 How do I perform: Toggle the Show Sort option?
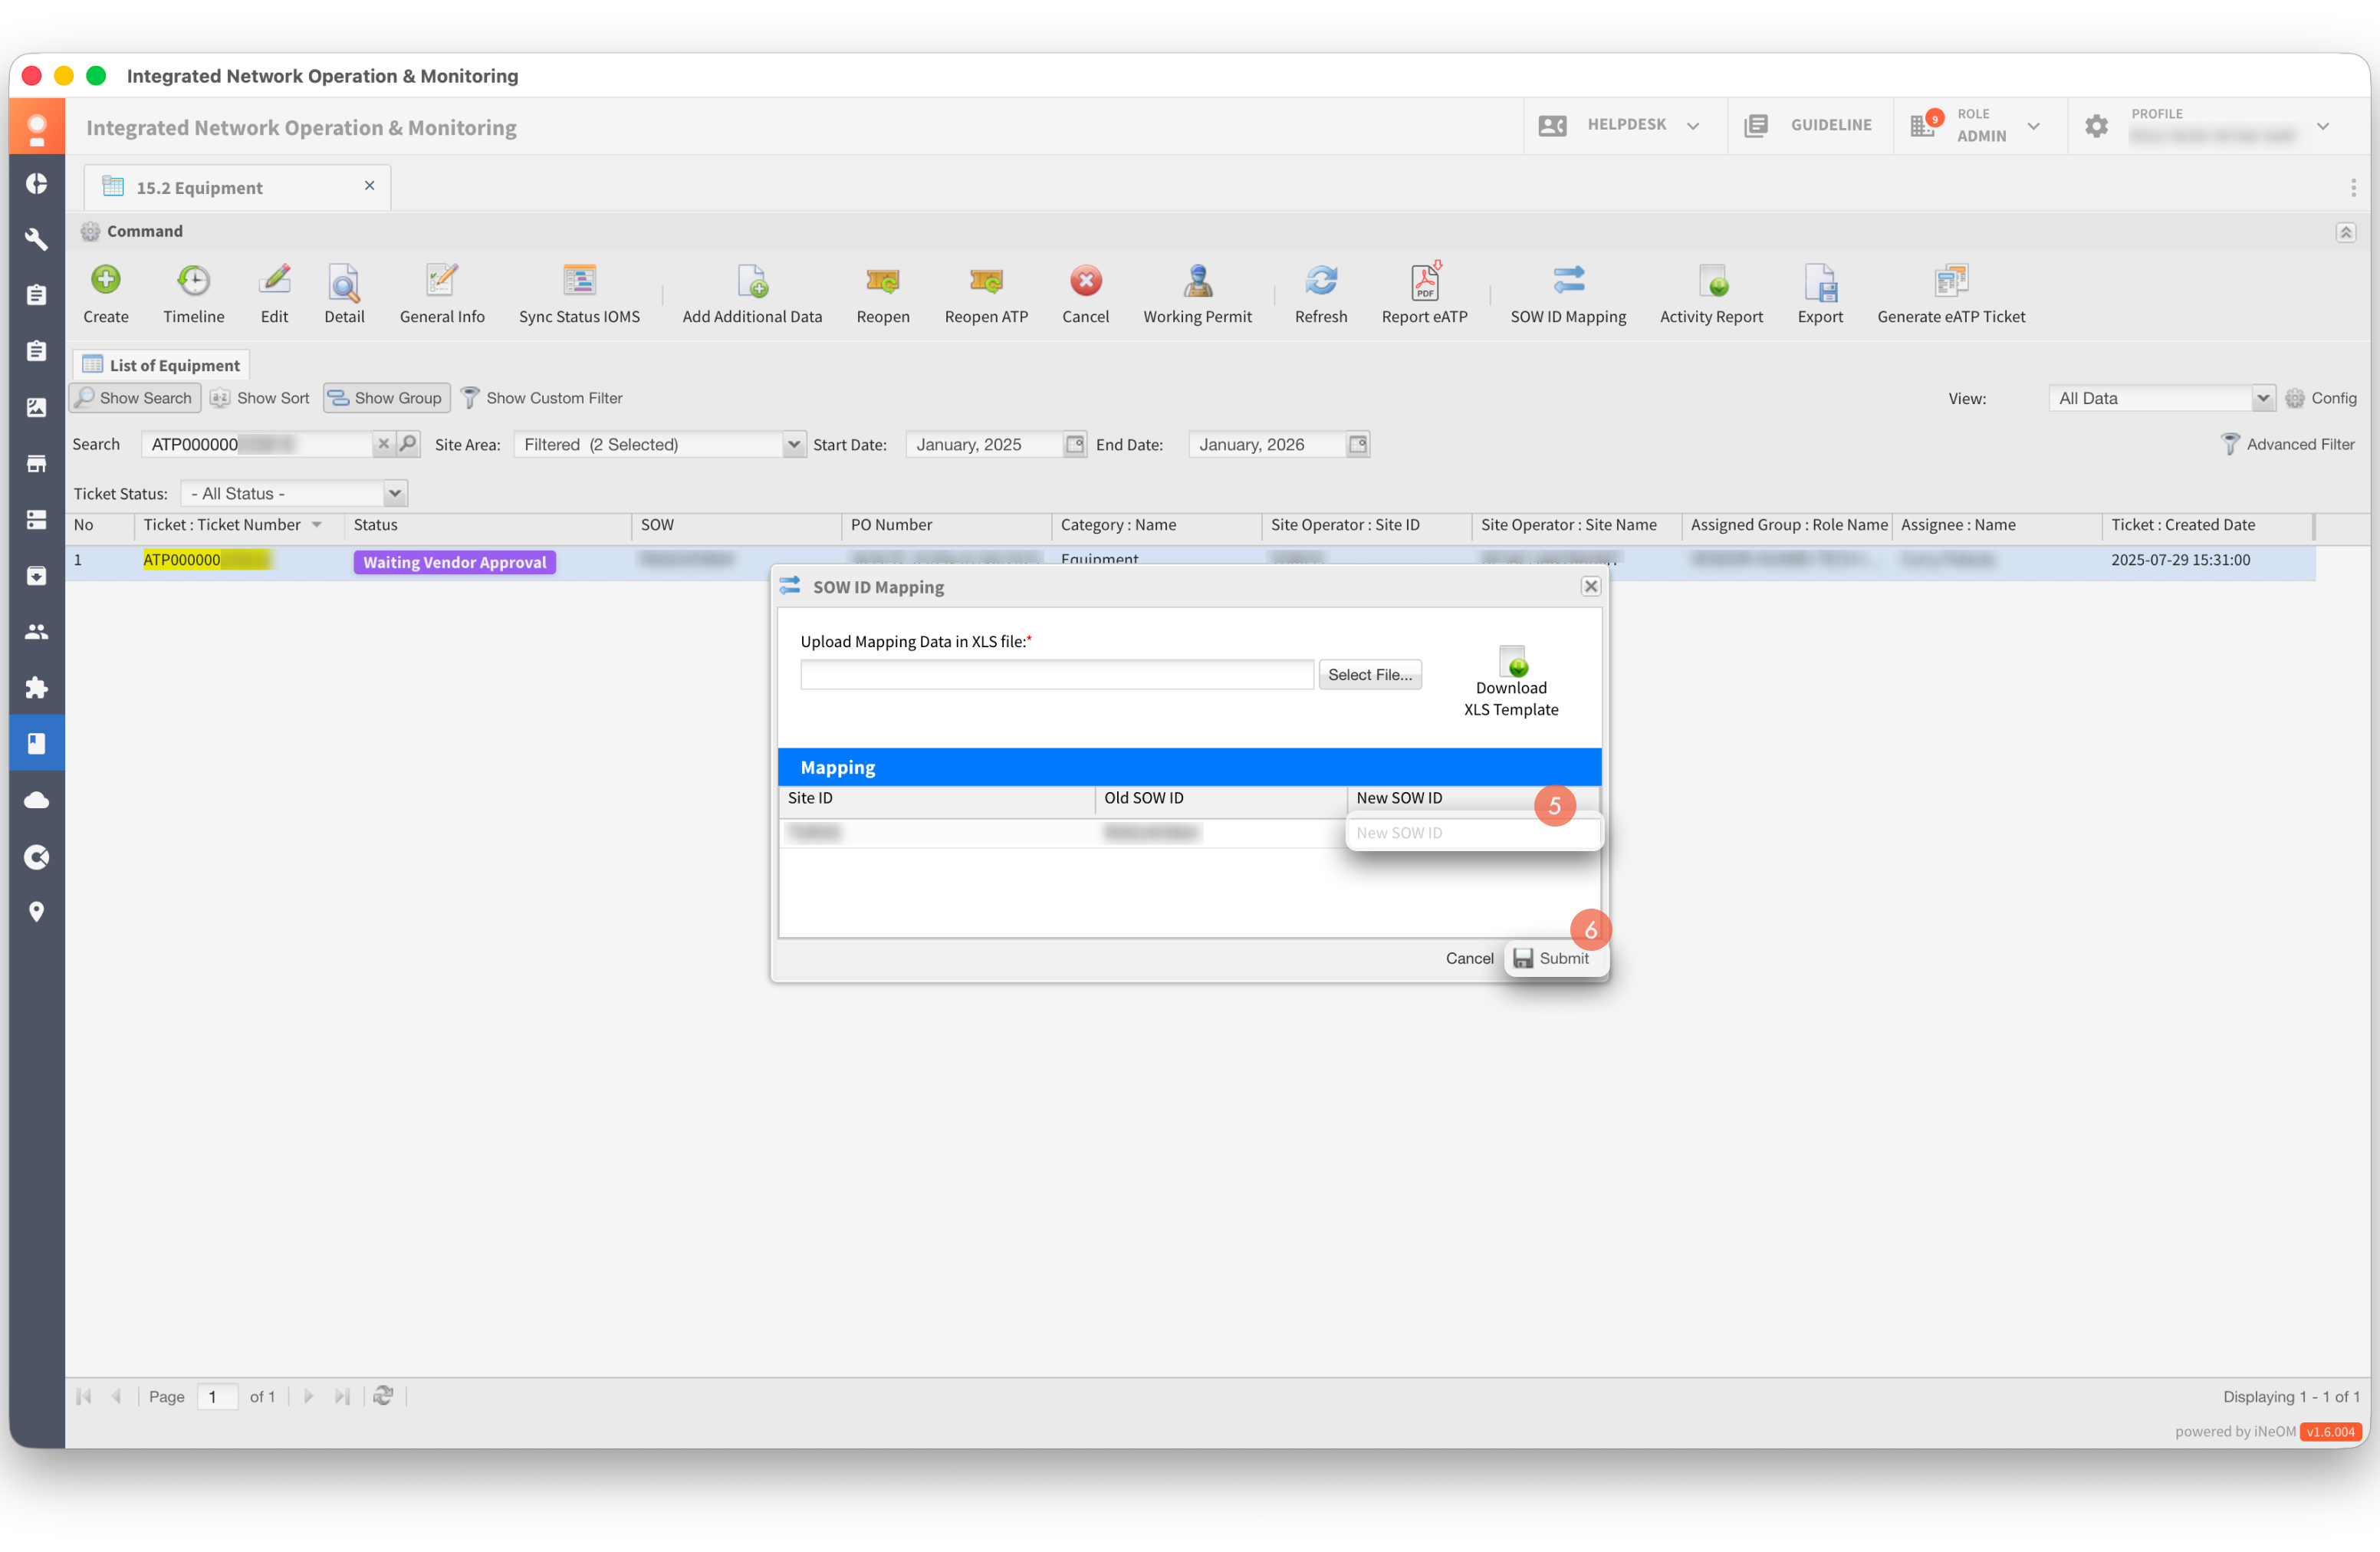click(x=260, y=398)
